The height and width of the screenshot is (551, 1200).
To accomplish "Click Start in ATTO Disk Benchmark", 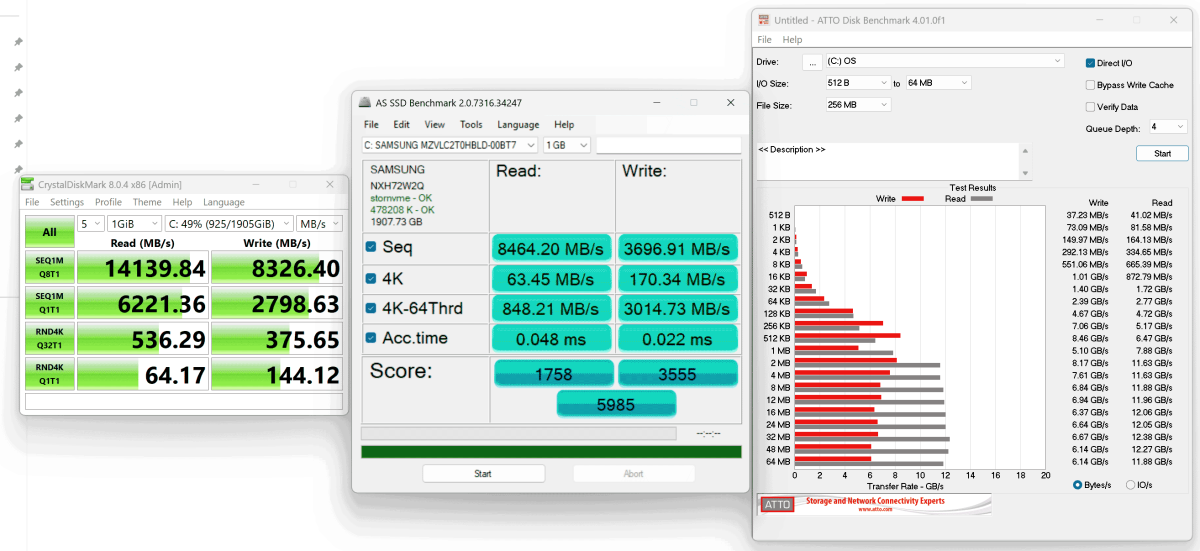I will pos(1162,154).
